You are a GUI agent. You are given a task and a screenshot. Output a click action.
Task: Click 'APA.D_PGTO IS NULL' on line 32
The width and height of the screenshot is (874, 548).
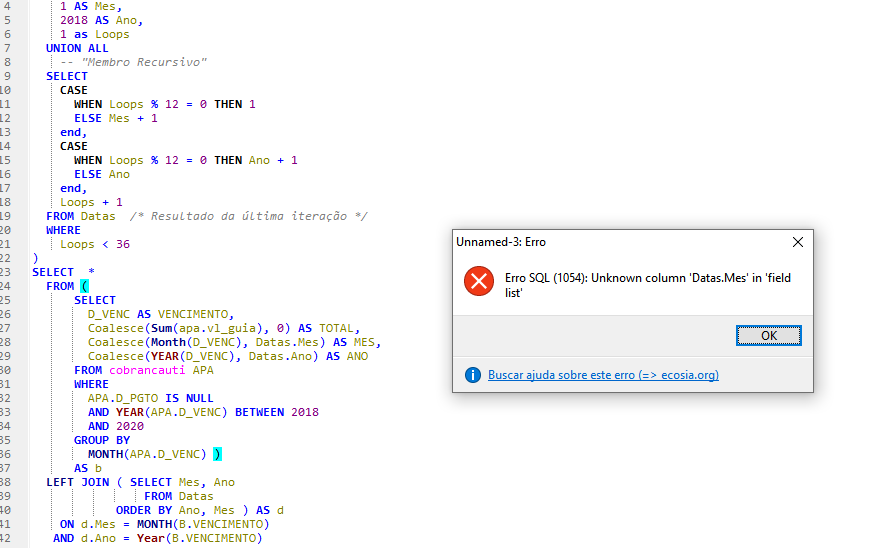(x=150, y=399)
